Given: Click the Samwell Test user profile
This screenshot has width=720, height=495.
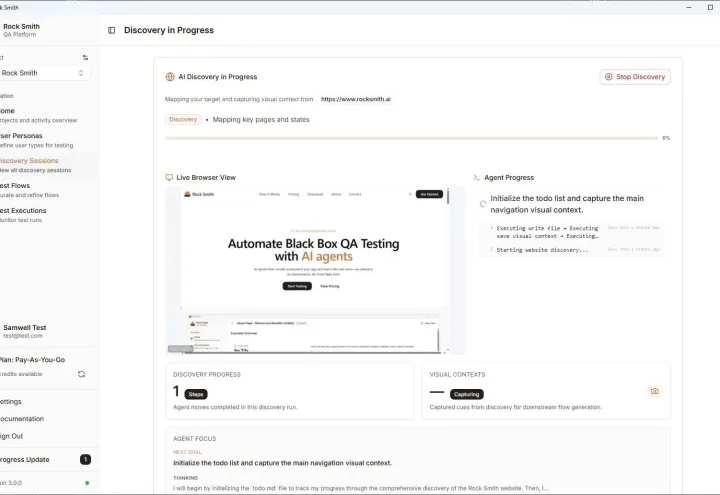Looking at the screenshot, I should click(25, 331).
